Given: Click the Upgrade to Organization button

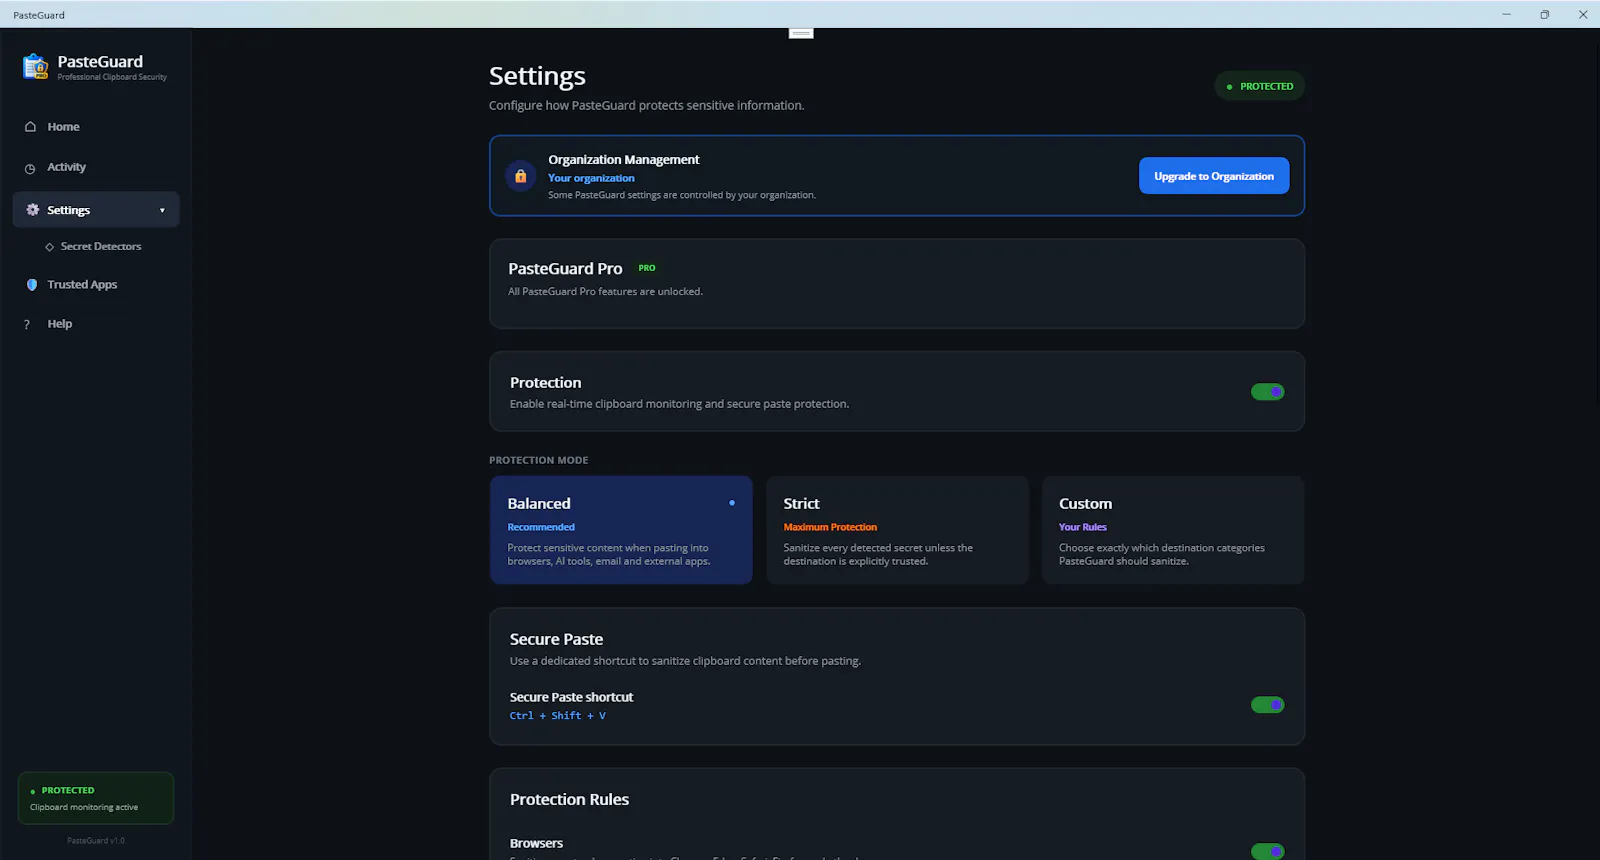Looking at the screenshot, I should tap(1214, 176).
